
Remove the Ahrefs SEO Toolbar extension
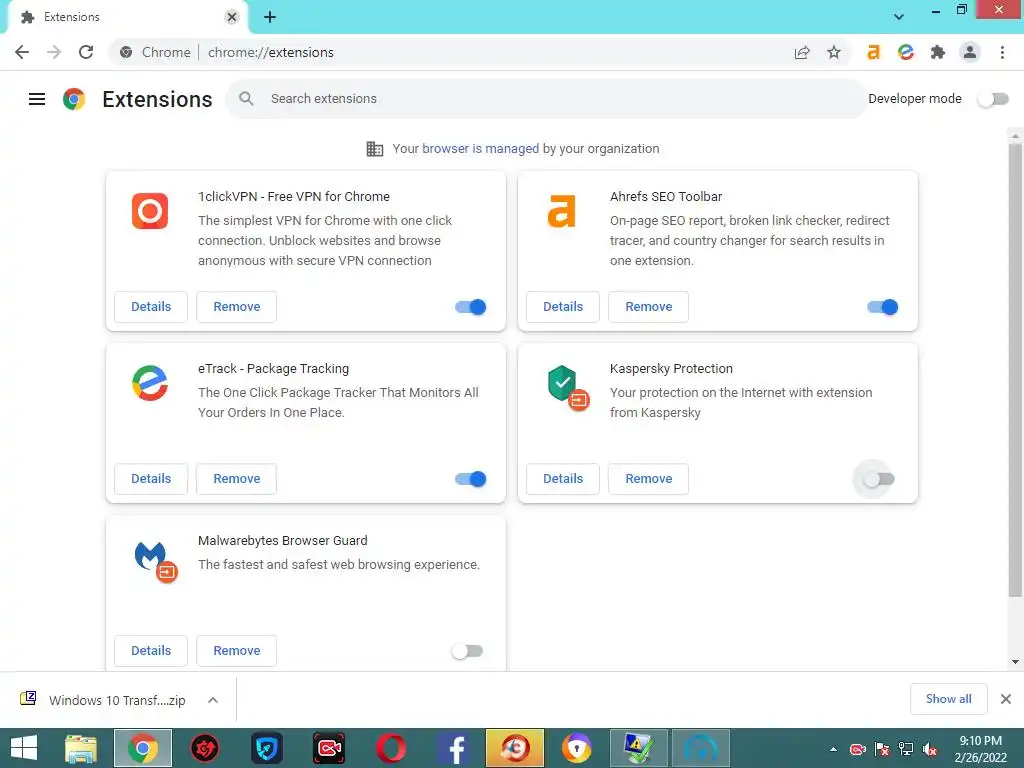click(648, 307)
